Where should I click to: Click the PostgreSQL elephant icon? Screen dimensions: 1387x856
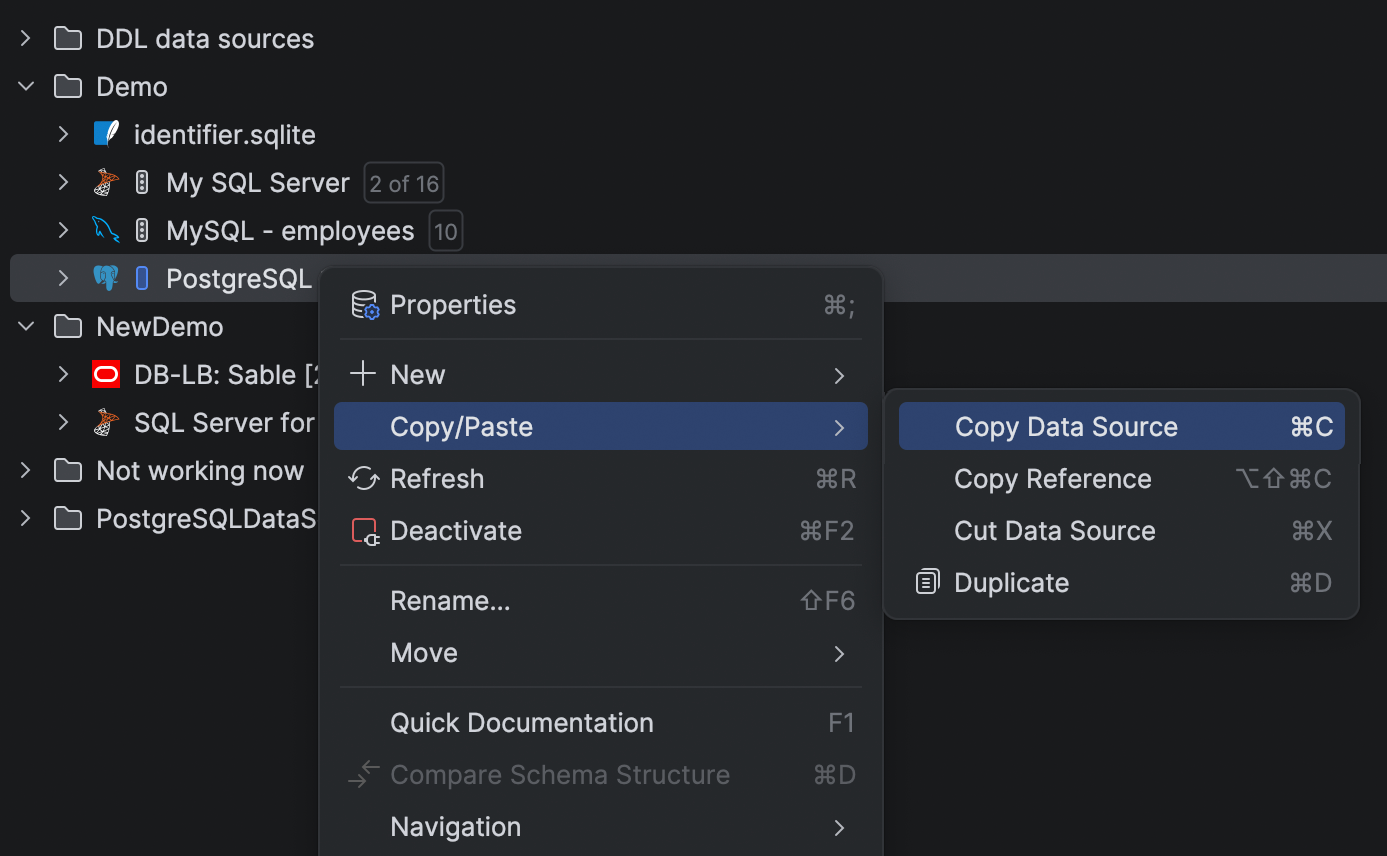[x=106, y=278]
